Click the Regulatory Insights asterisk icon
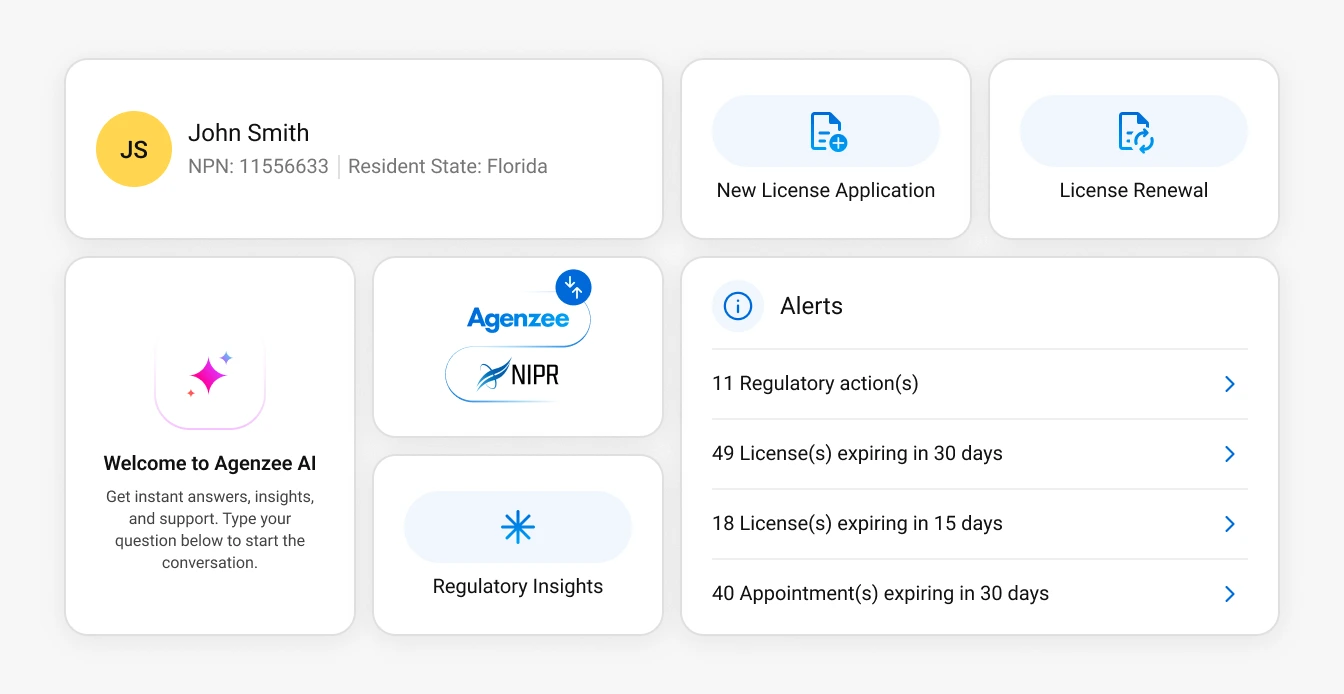 (518, 527)
